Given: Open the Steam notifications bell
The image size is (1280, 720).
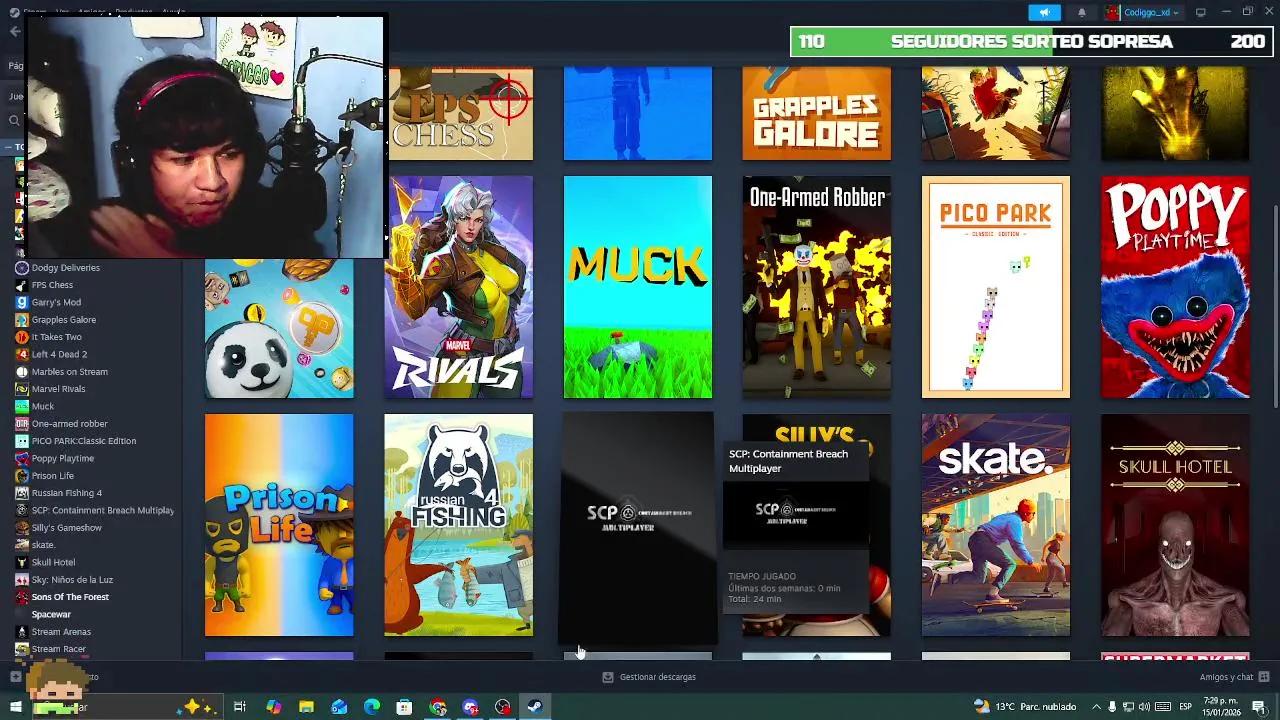Looking at the screenshot, I should [1081, 12].
